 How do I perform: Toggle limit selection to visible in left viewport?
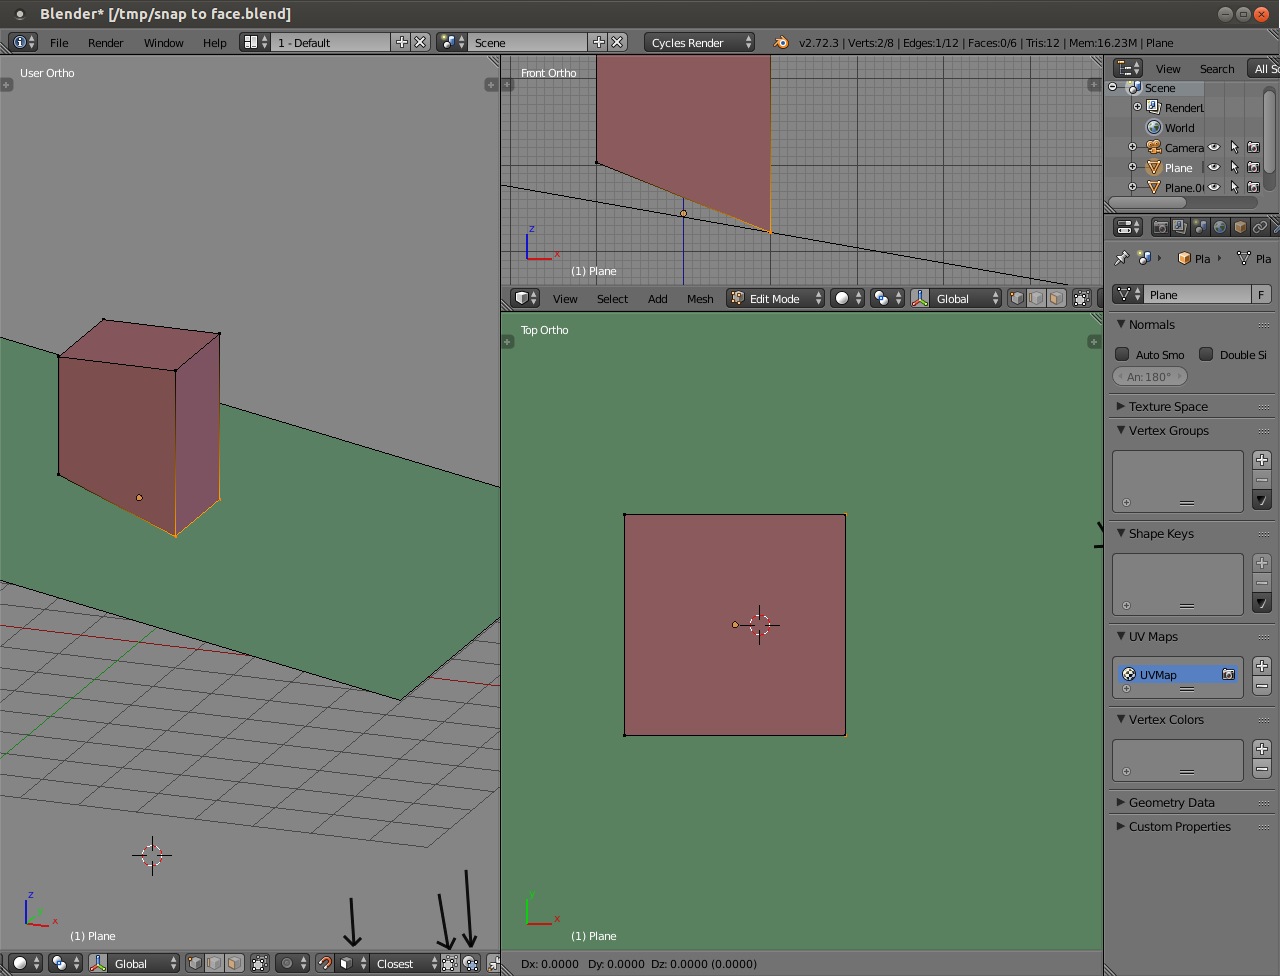[260, 963]
